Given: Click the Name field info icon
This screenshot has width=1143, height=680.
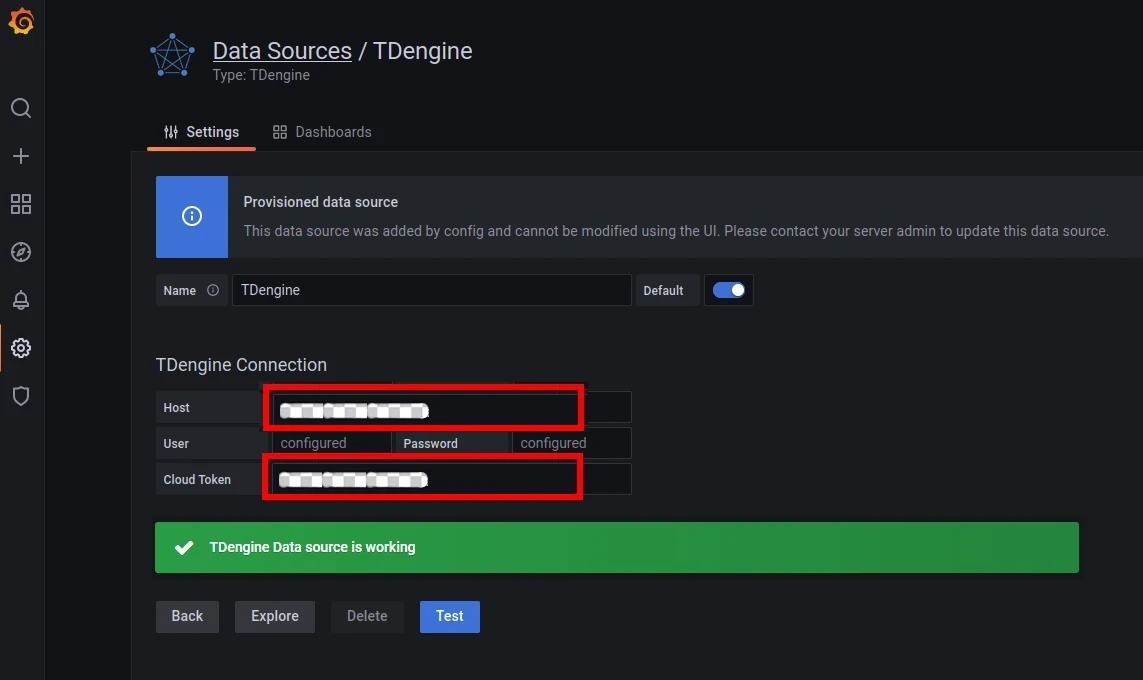Looking at the screenshot, I should pos(213,291).
